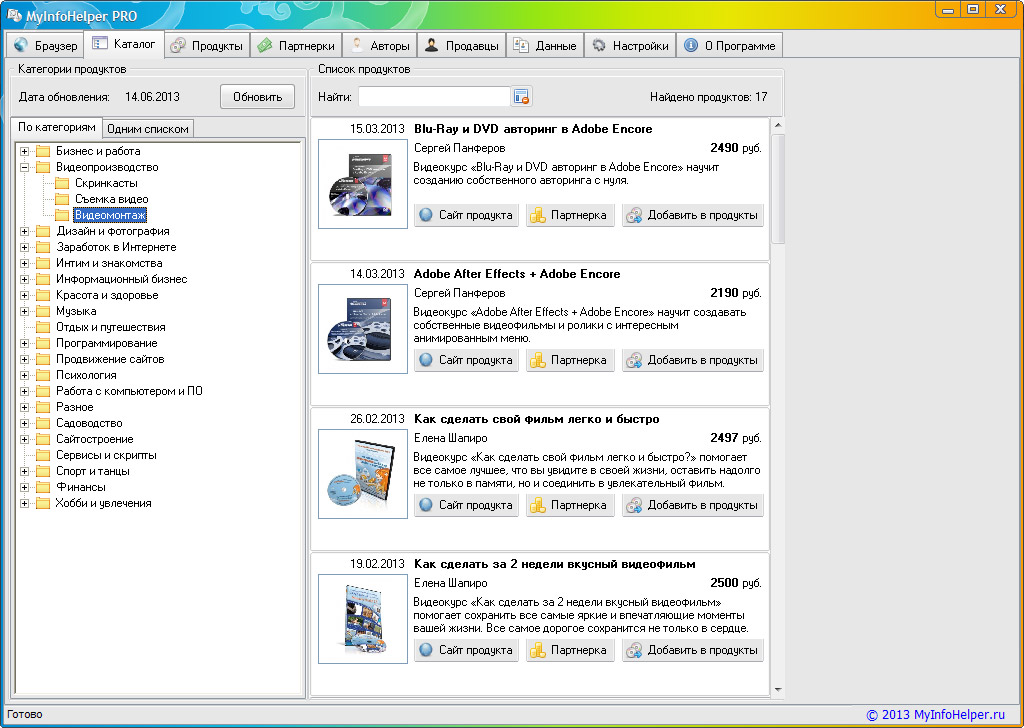Expand the Программирование category node
Image resolution: width=1024 pixels, height=728 pixels.
pyautogui.click(x=25, y=343)
